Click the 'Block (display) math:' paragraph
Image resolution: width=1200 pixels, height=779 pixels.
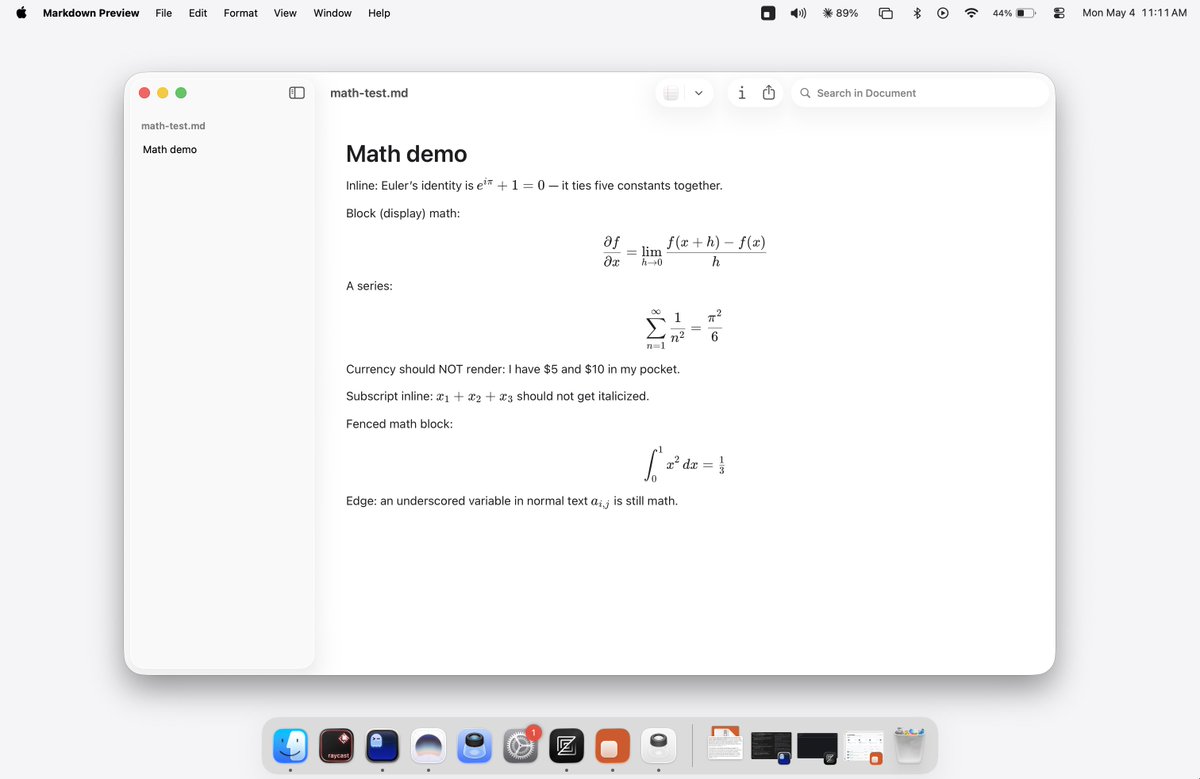click(x=403, y=213)
